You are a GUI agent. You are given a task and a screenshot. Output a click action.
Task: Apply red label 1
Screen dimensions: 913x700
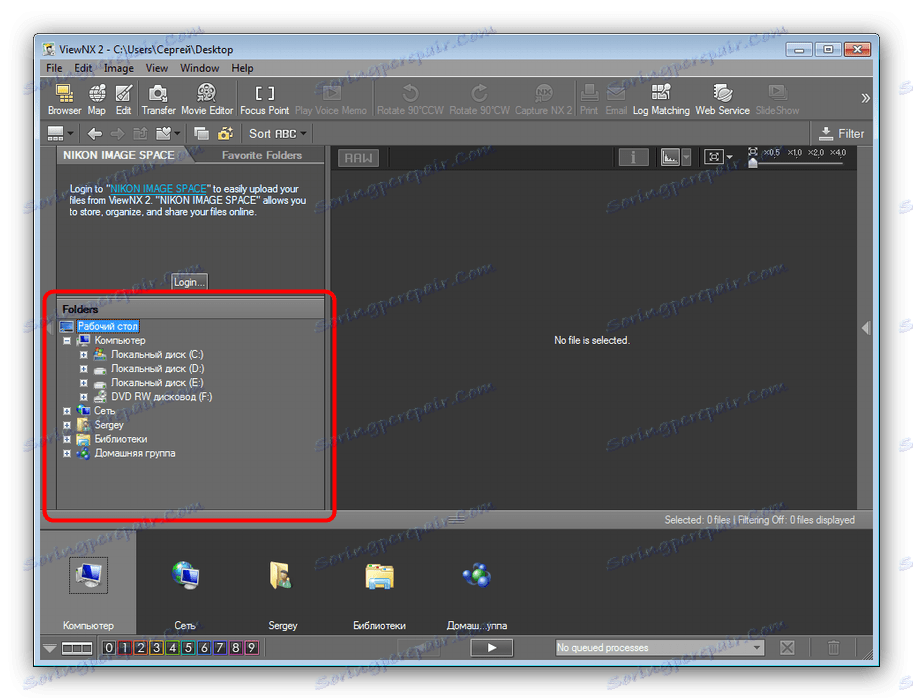coord(124,648)
